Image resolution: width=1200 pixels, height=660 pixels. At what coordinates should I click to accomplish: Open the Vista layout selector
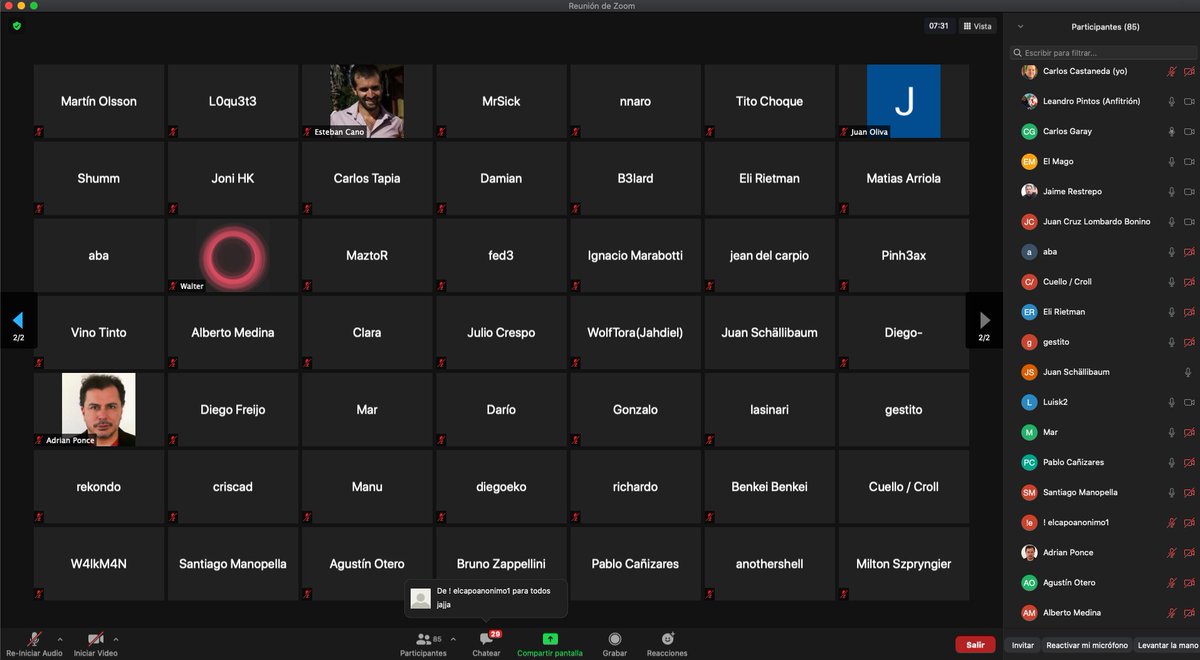(978, 26)
